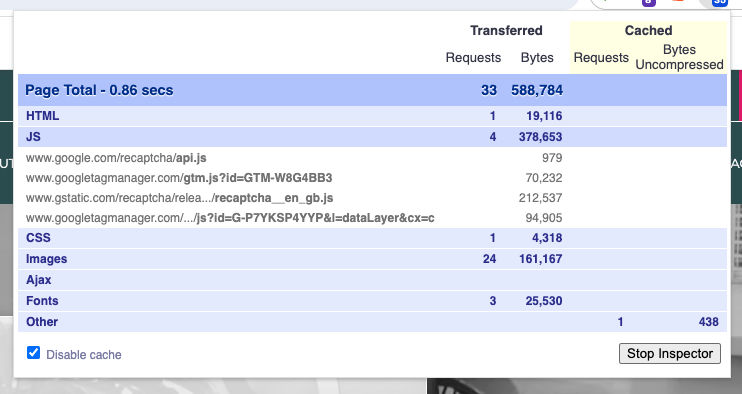
Task: Click the Page Total bytes value 588,784
Action: (537, 90)
